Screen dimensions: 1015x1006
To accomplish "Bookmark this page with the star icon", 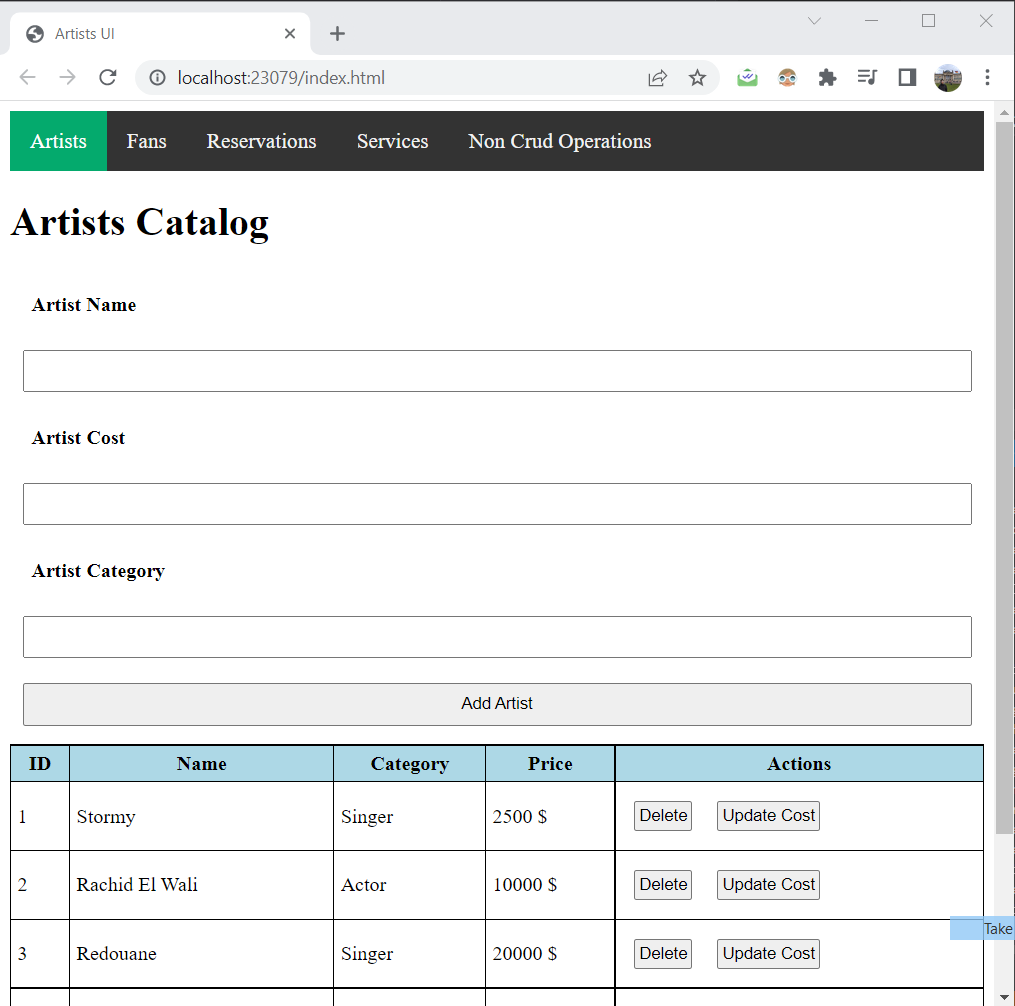I will 697,78.
